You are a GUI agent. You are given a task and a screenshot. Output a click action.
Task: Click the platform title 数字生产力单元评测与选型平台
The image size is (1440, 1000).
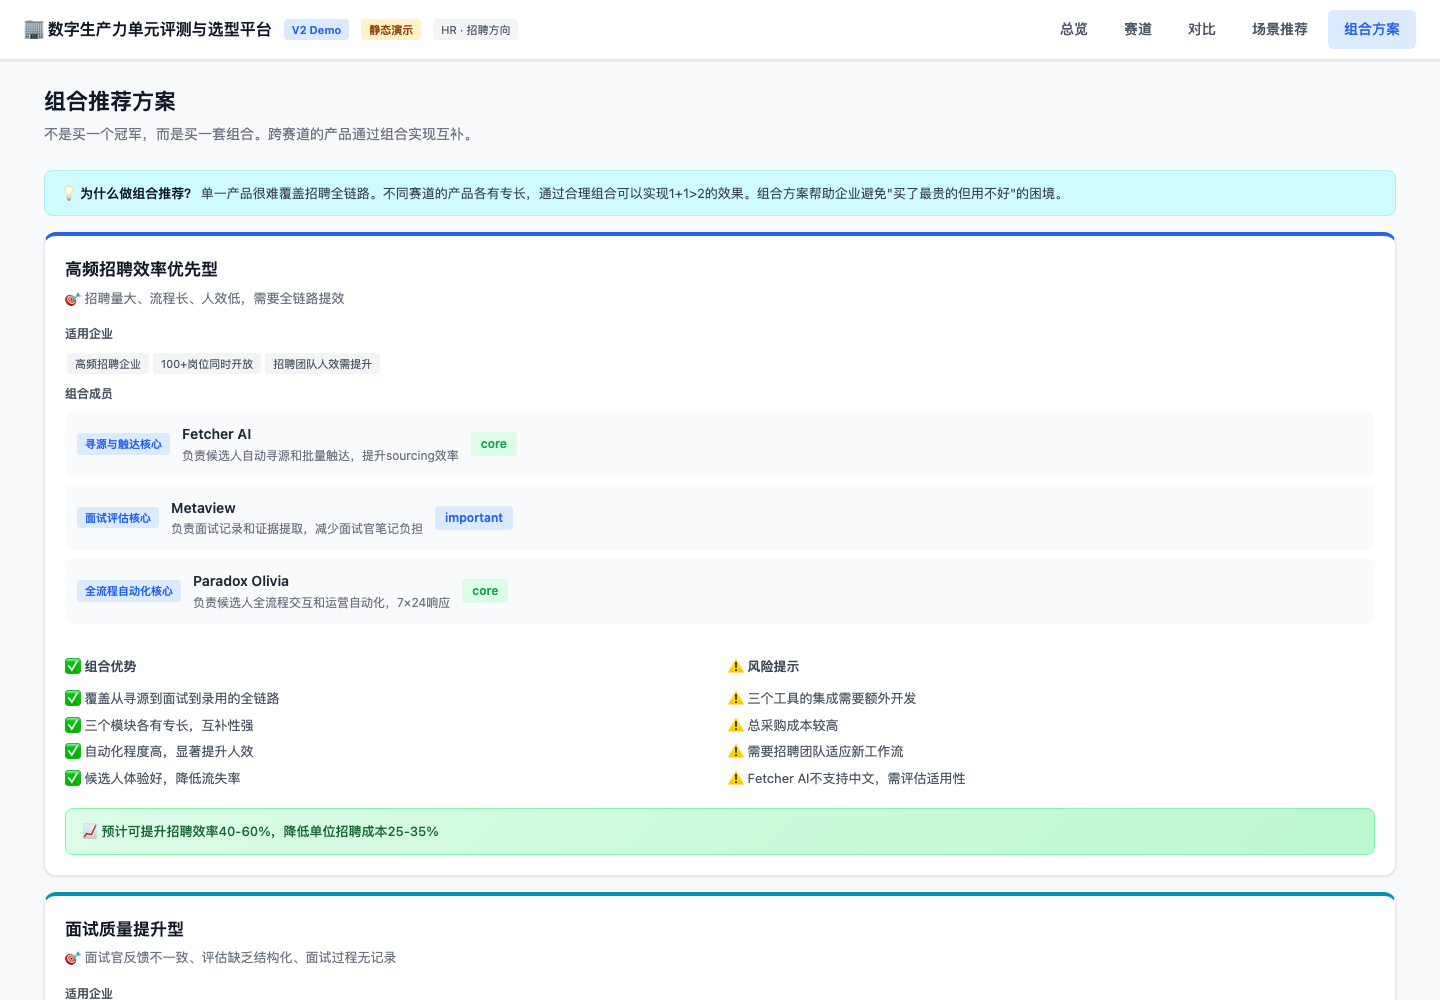pyautogui.click(x=160, y=30)
